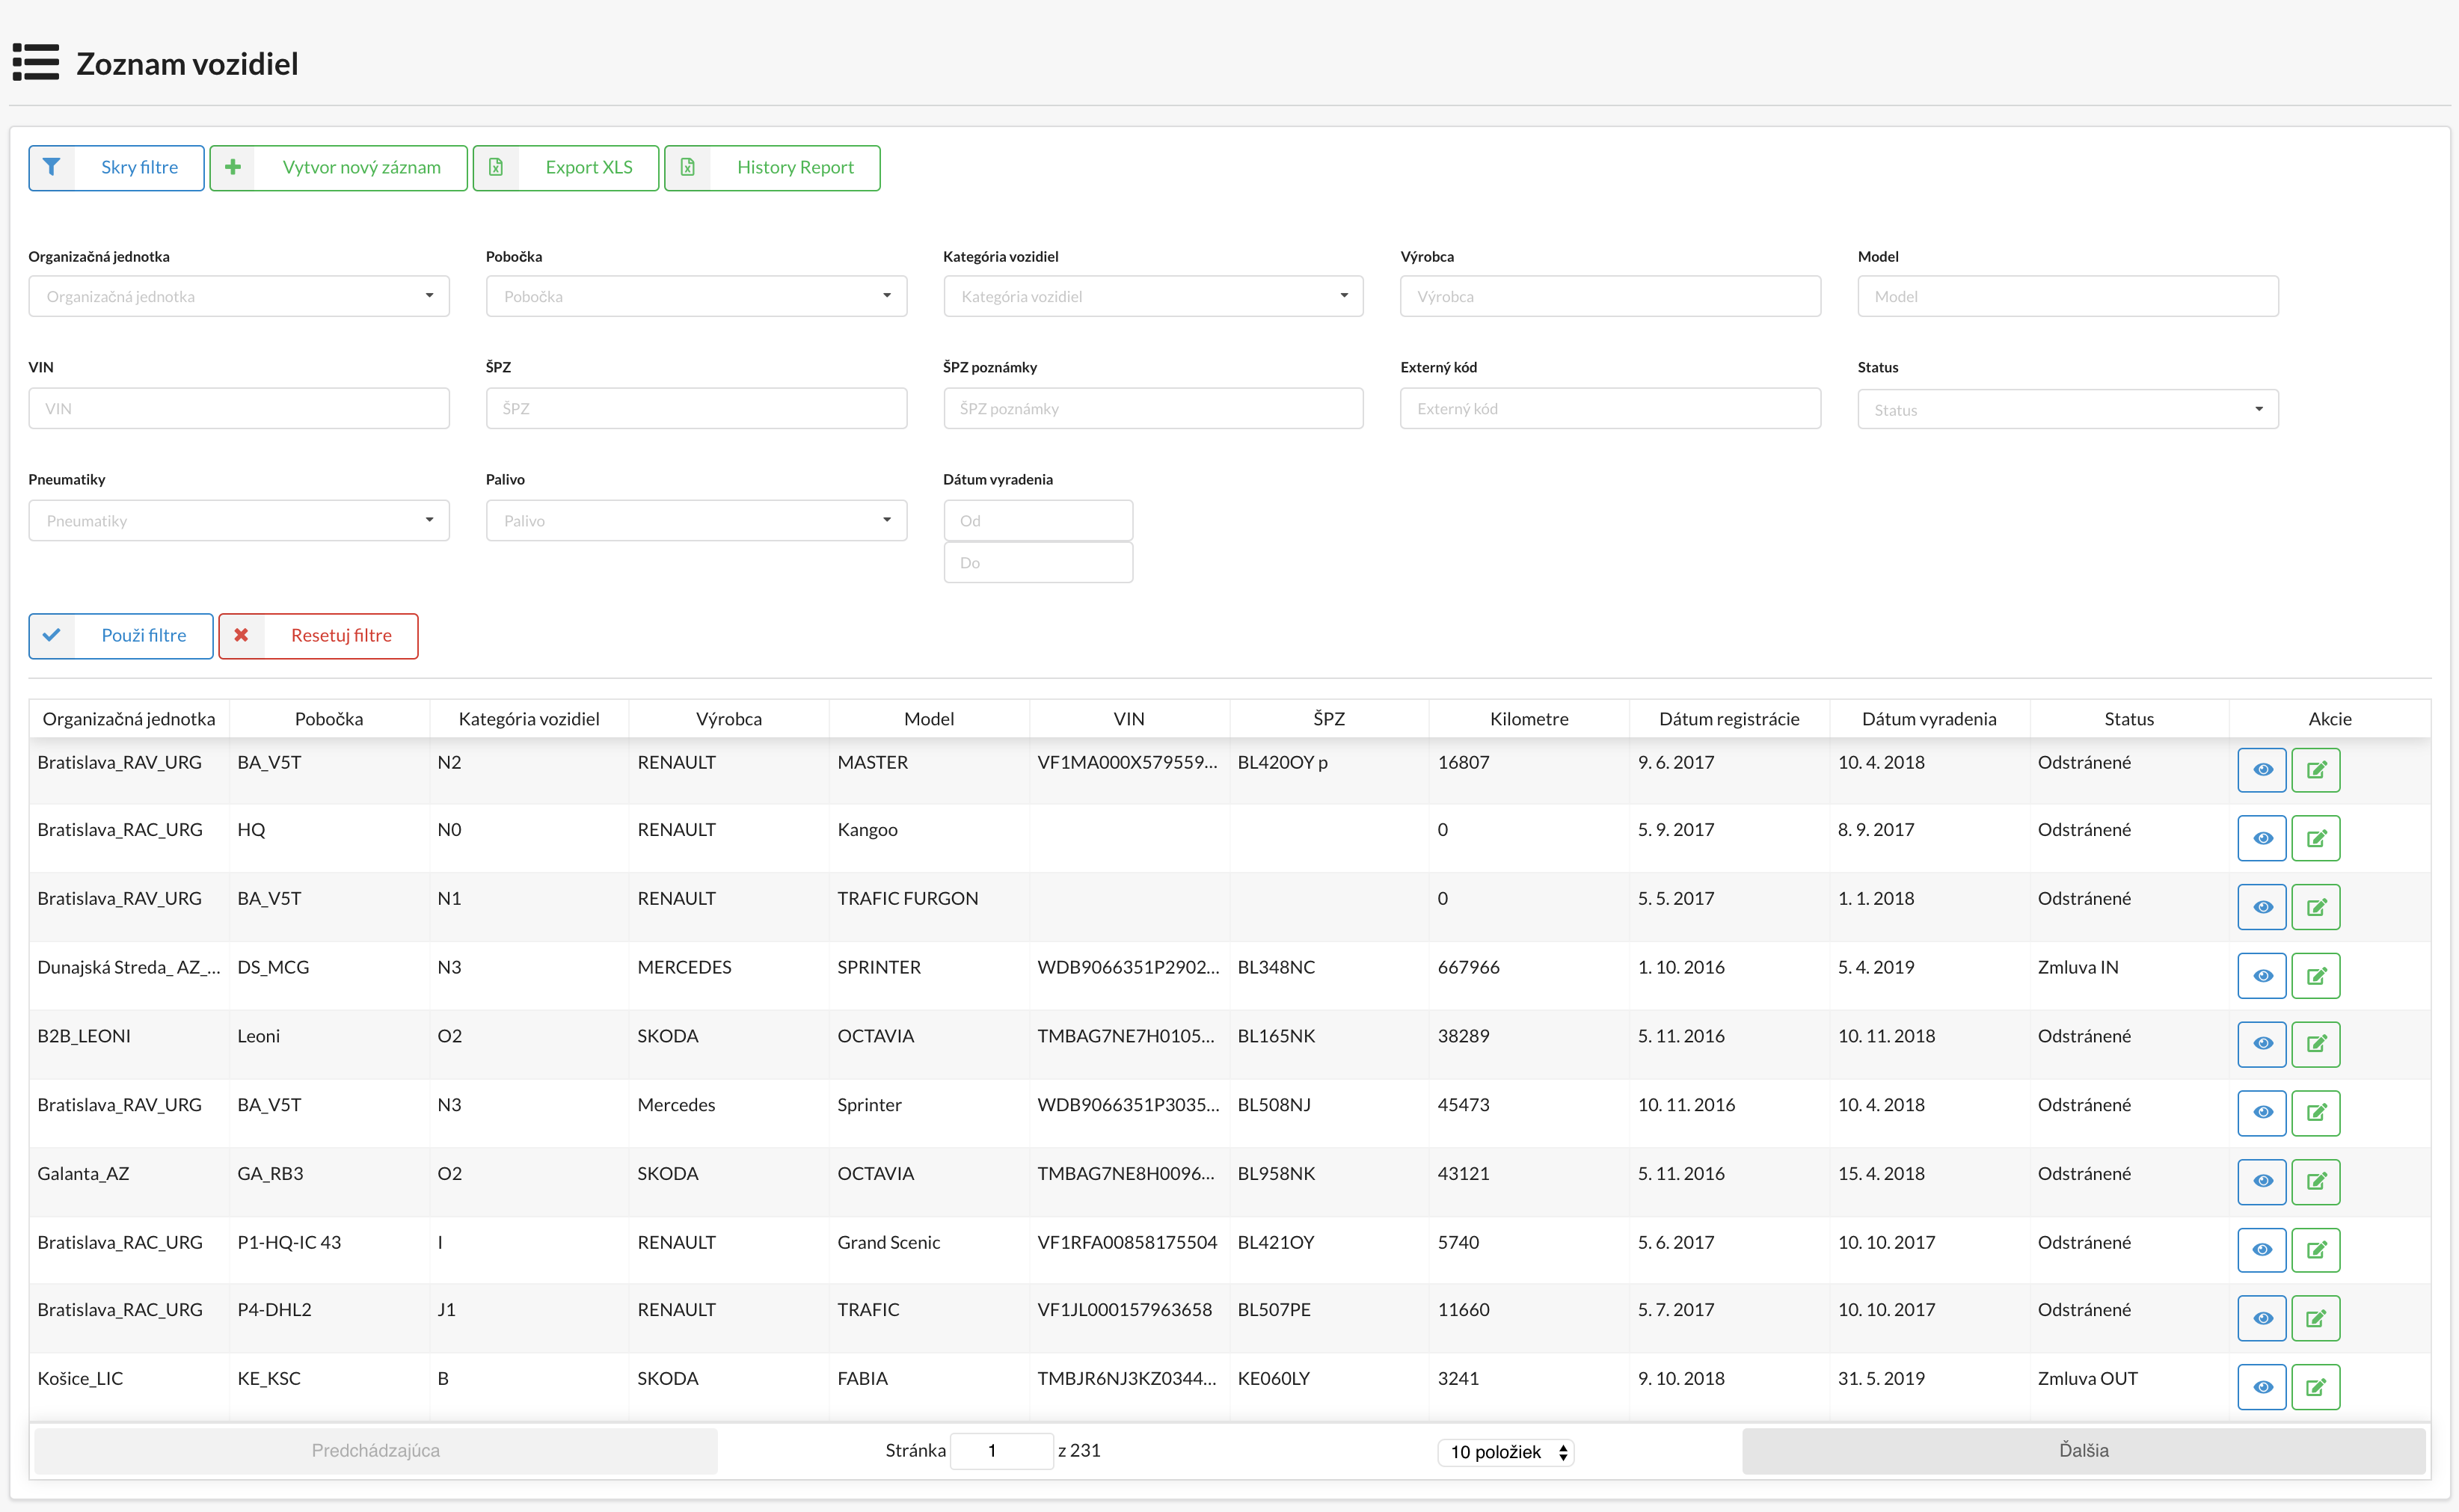The height and width of the screenshot is (1512, 2459).
Task: Open the Pneumatiky dropdown
Action: [238, 520]
